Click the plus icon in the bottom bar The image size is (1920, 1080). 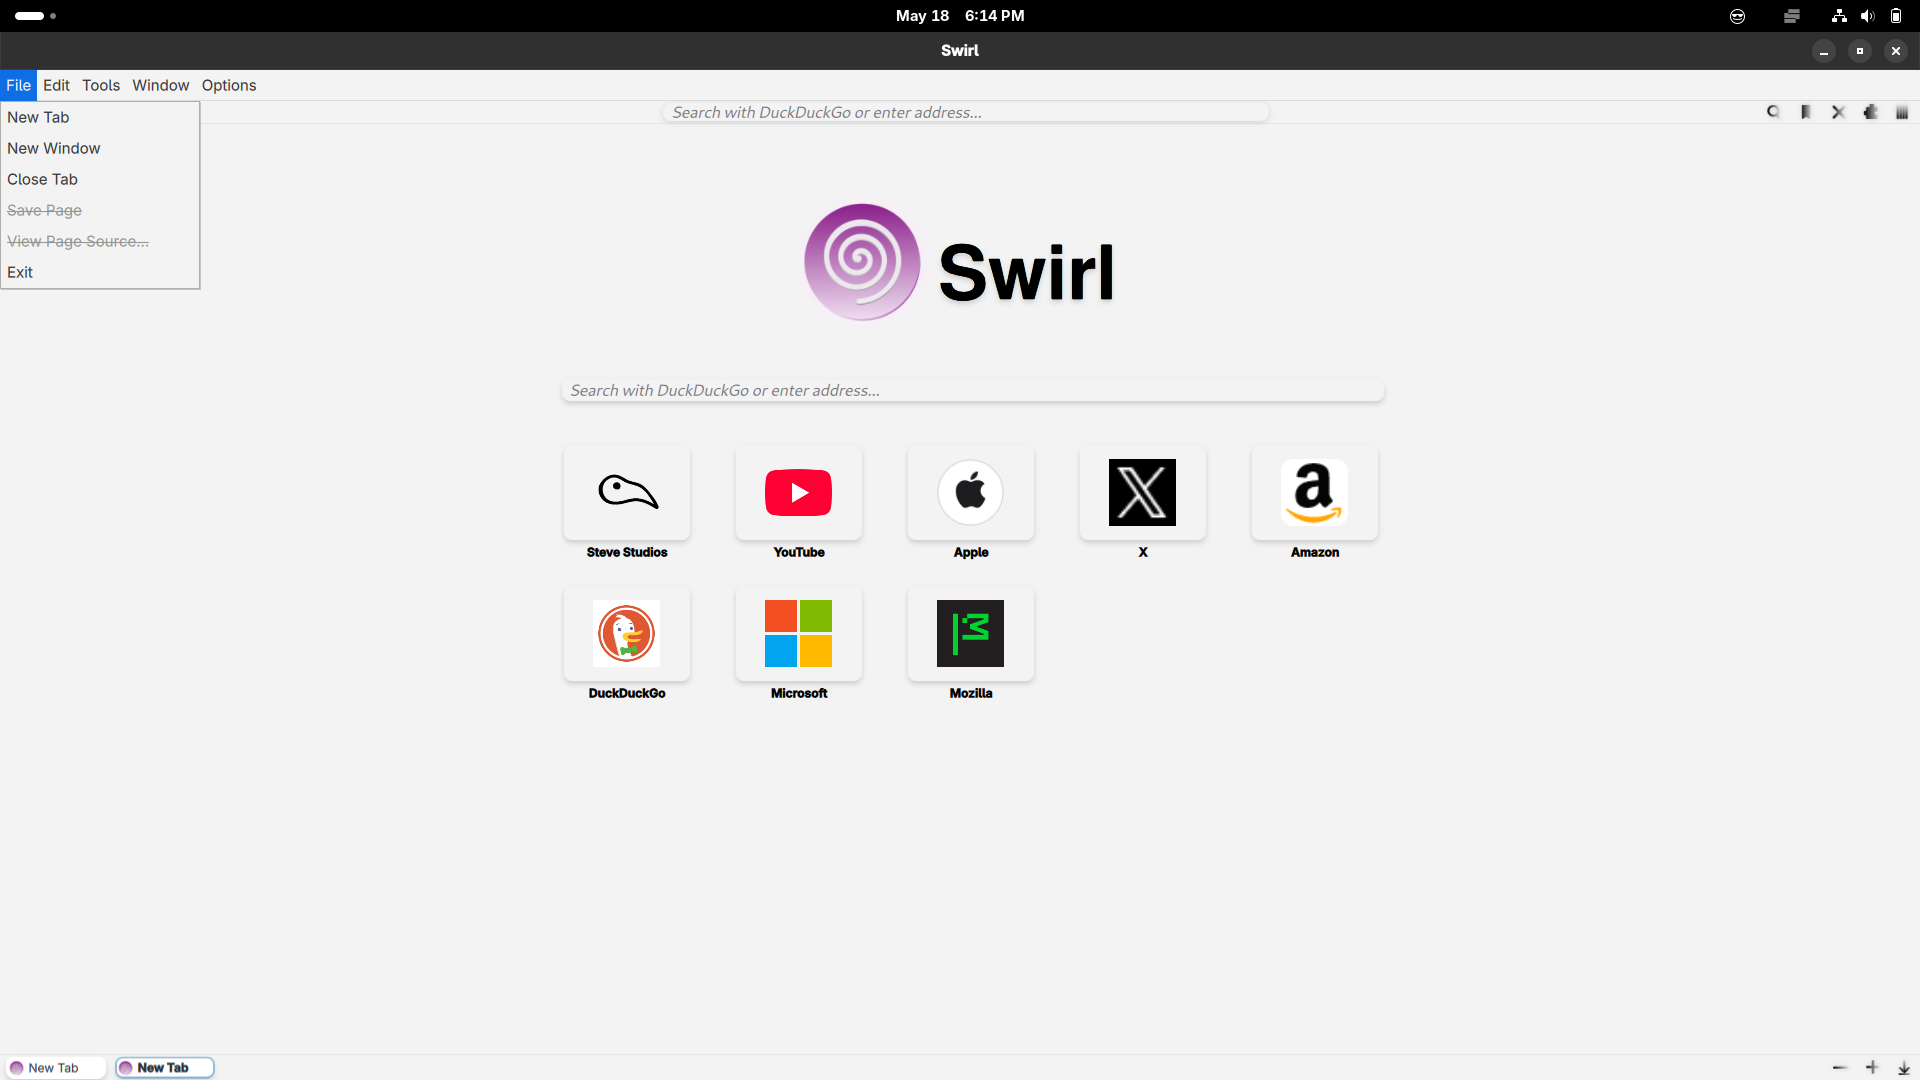pyautogui.click(x=1872, y=1068)
